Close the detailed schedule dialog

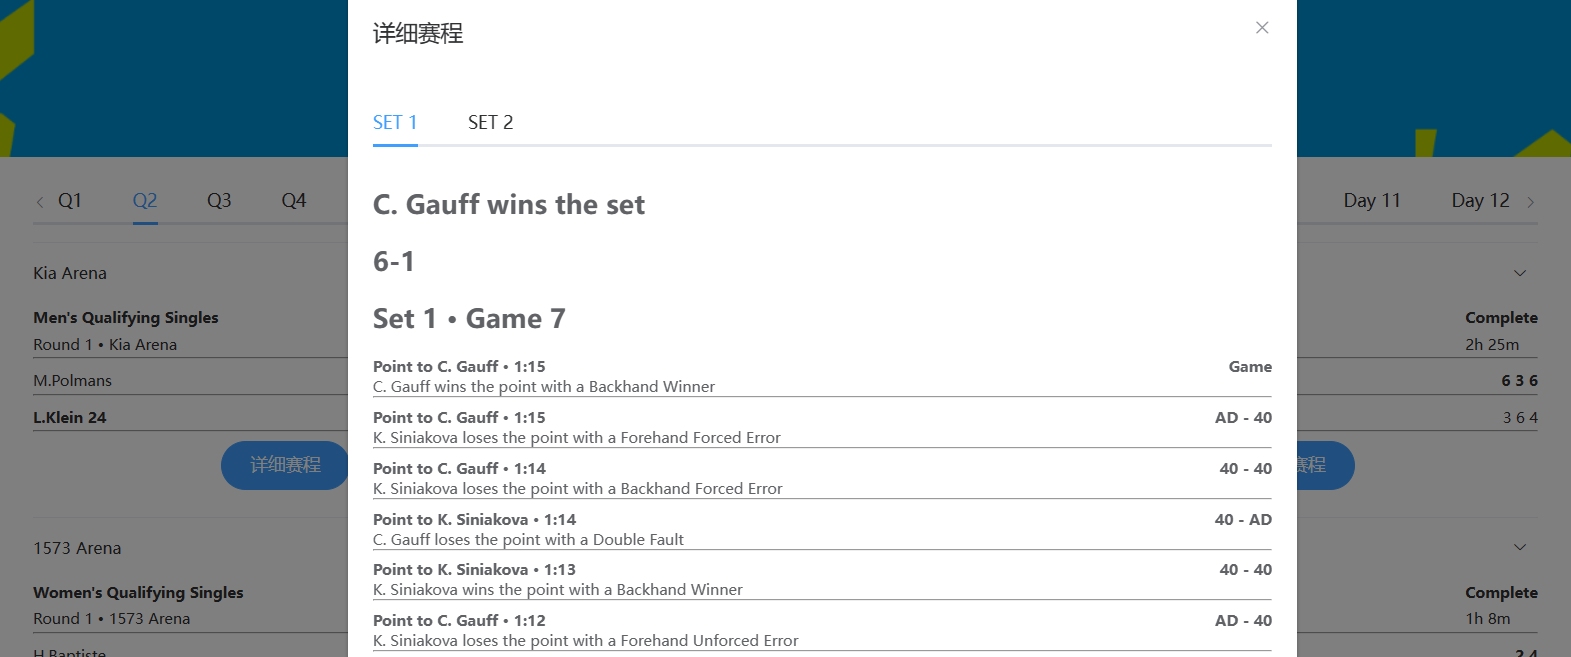(x=1262, y=28)
